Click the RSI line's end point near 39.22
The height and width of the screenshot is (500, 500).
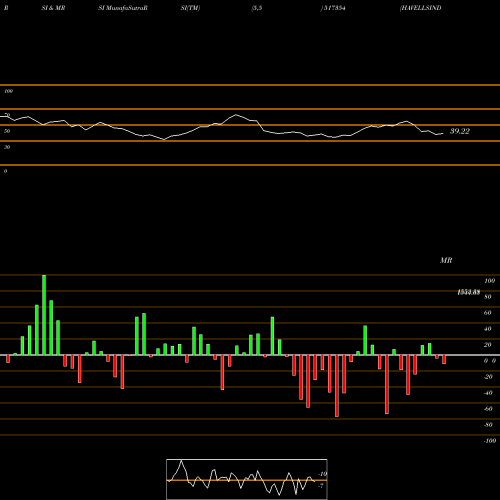pyautogui.click(x=443, y=134)
